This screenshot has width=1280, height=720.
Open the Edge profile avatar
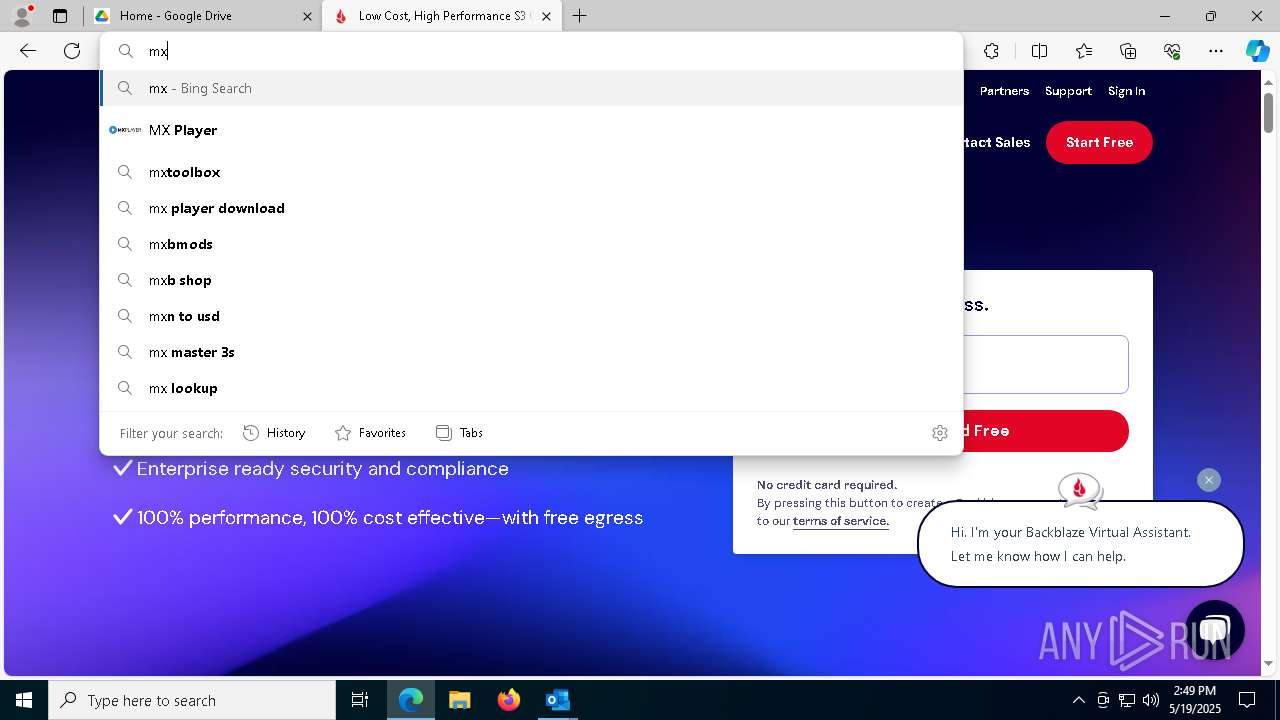pos(22,16)
